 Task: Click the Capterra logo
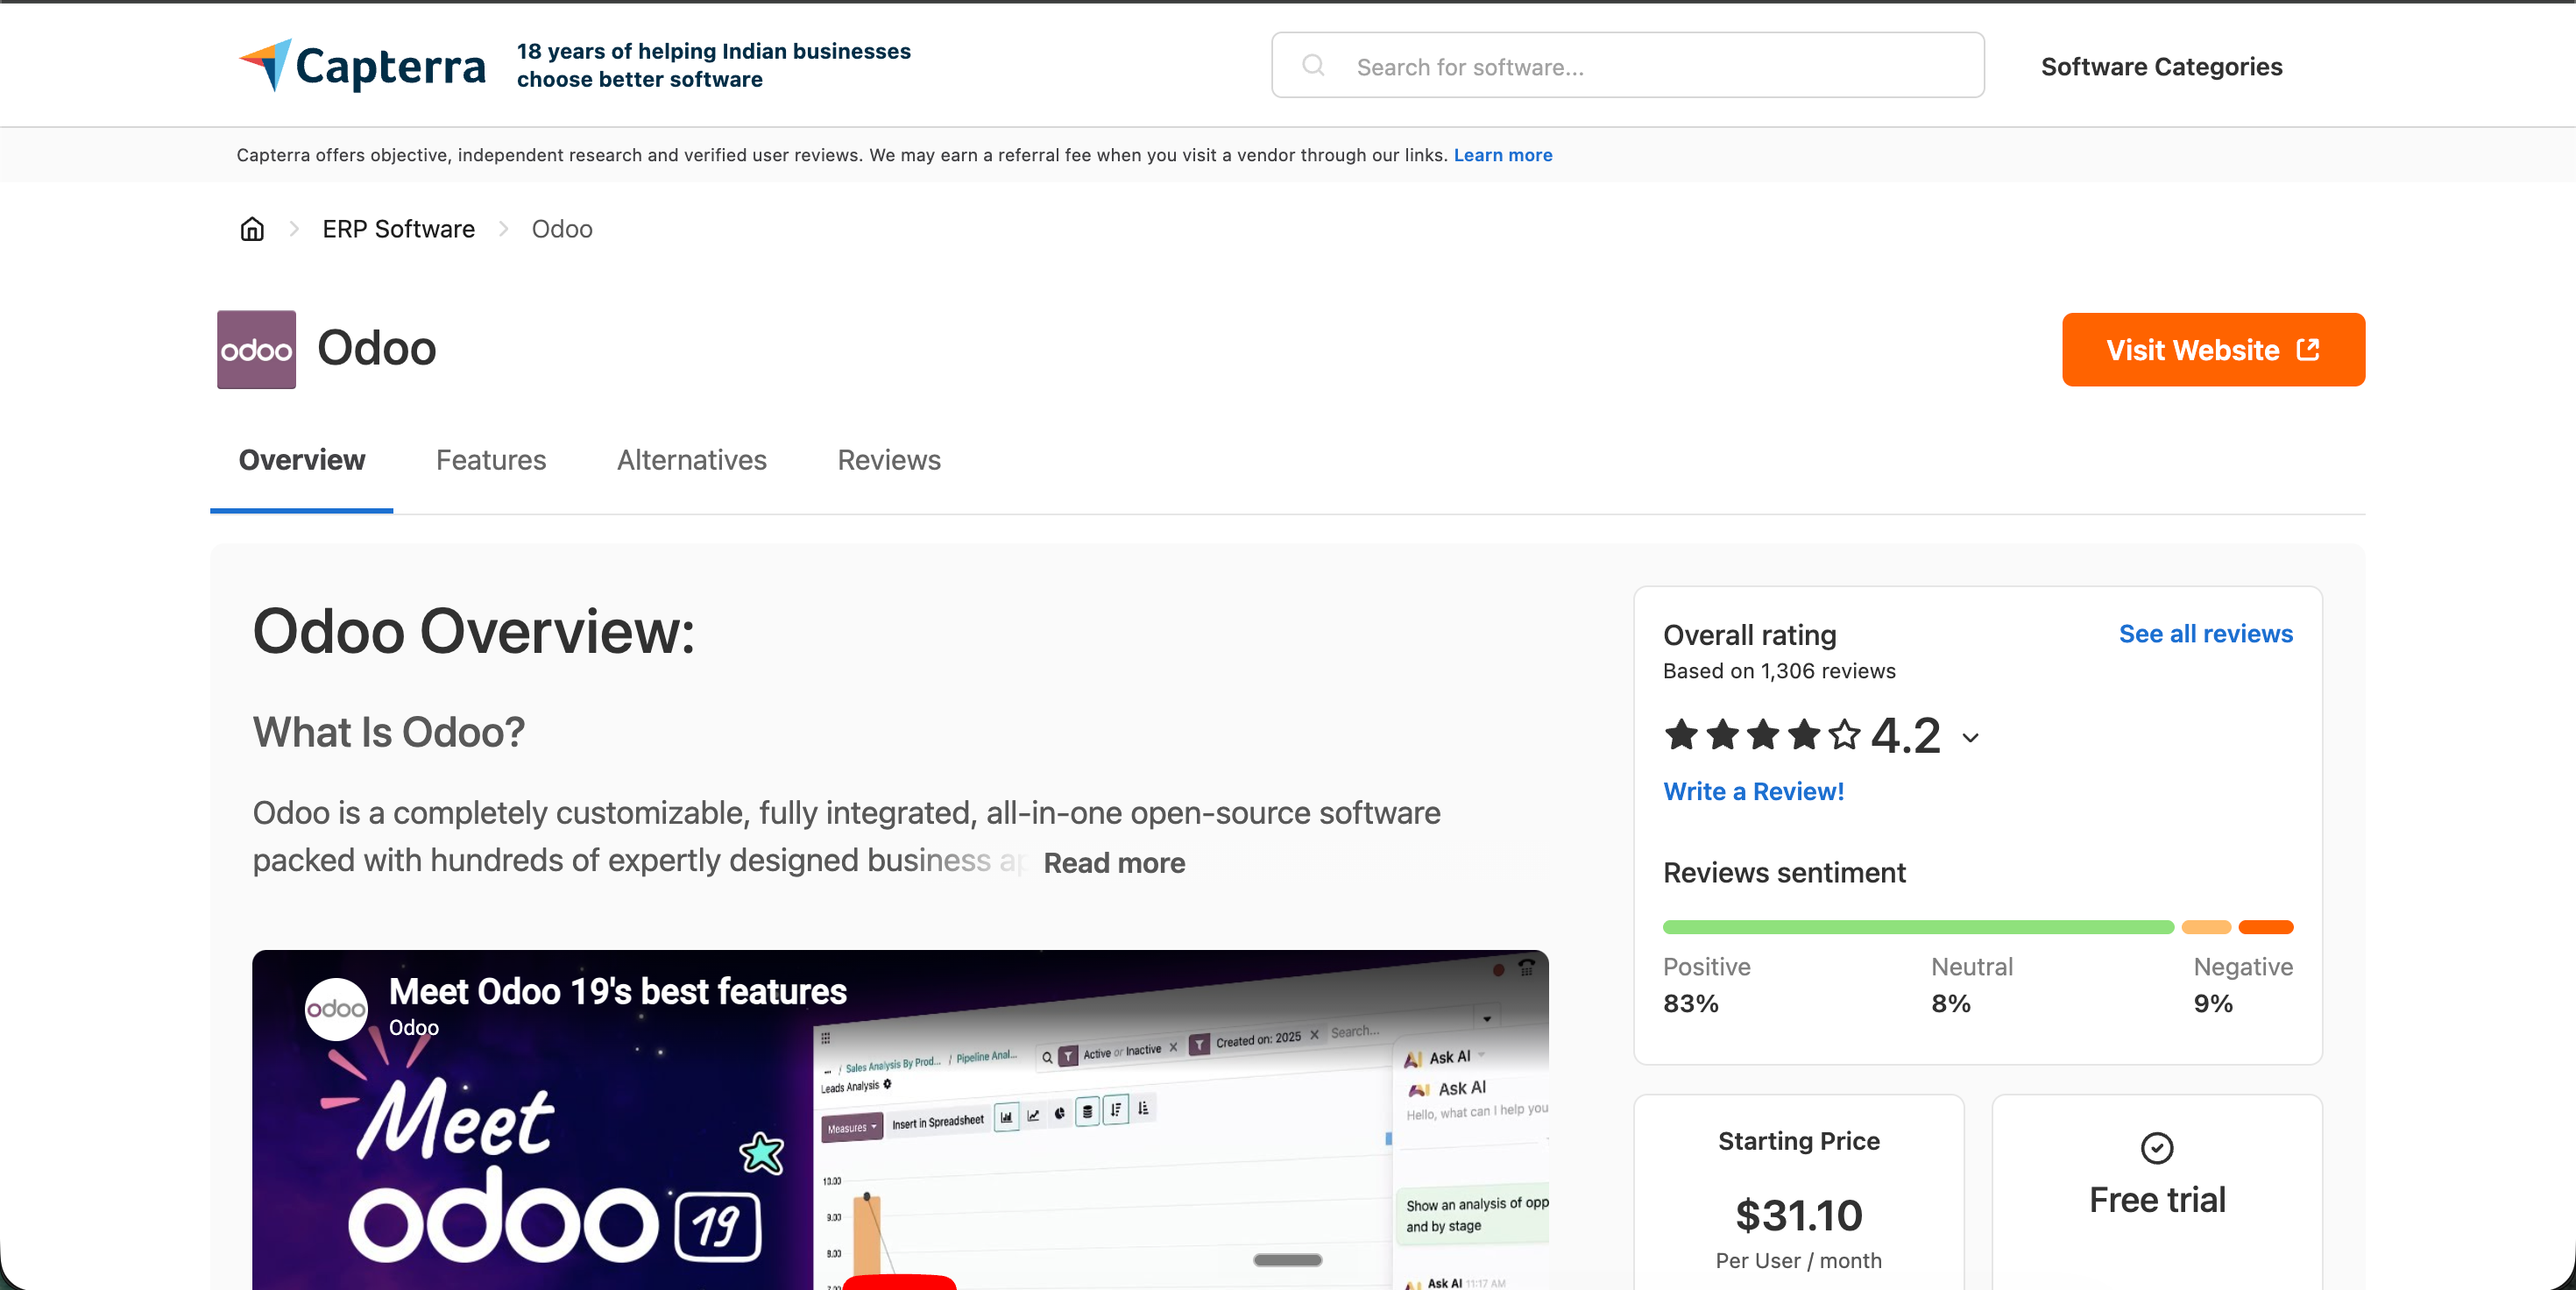click(x=362, y=66)
